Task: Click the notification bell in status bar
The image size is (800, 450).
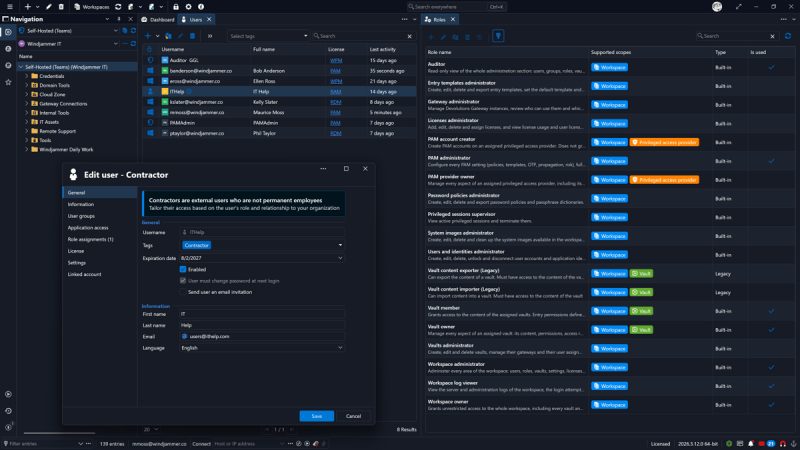Action: [x=751, y=444]
